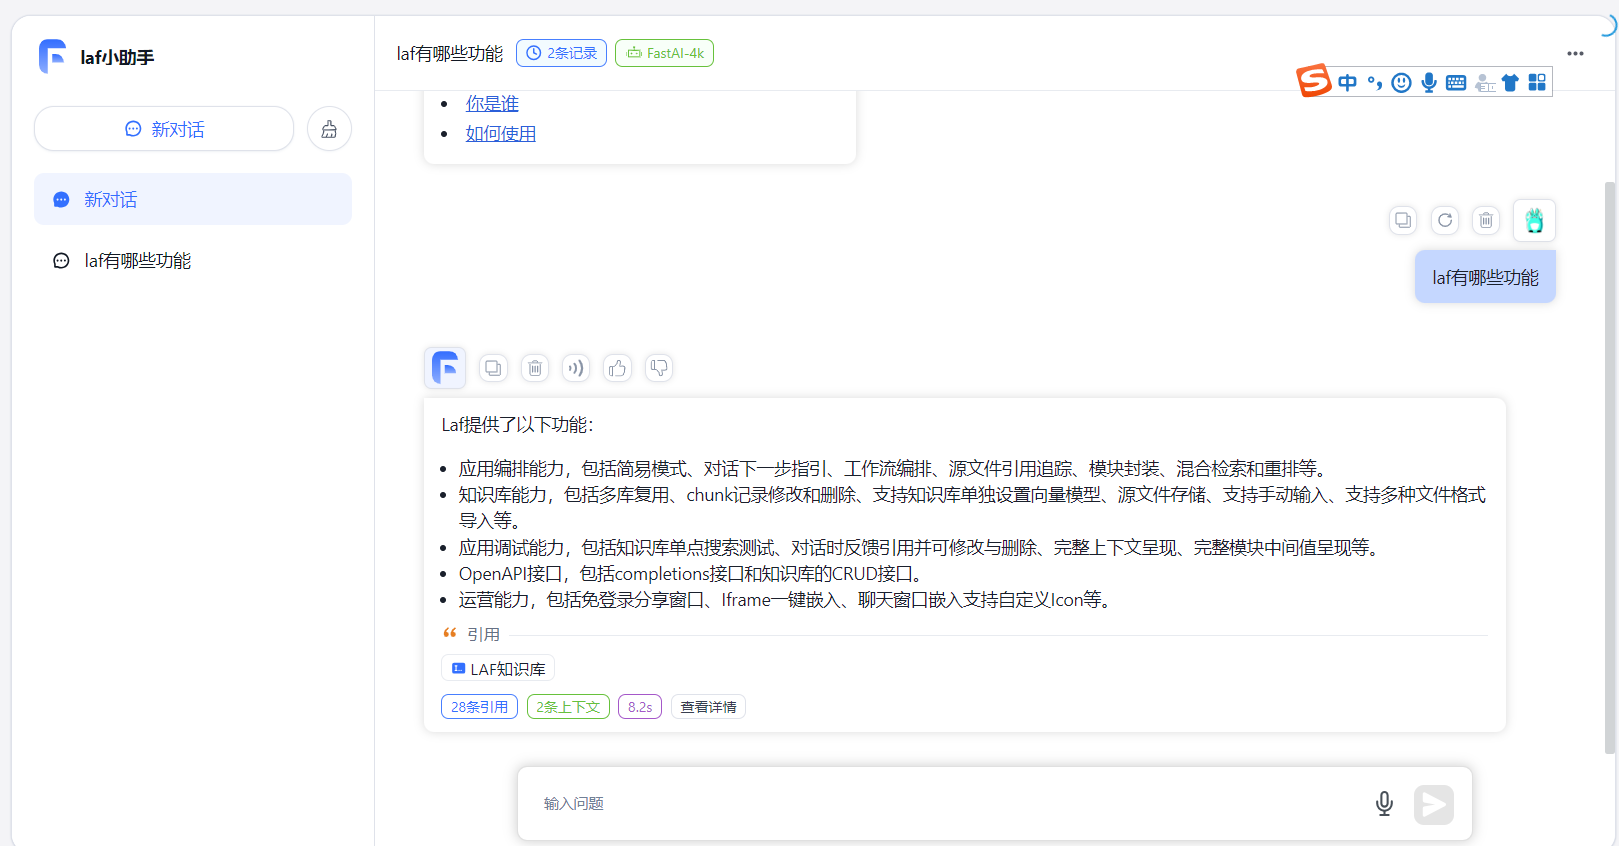
Task: Click the assistant avatar icon
Action: click(x=445, y=368)
